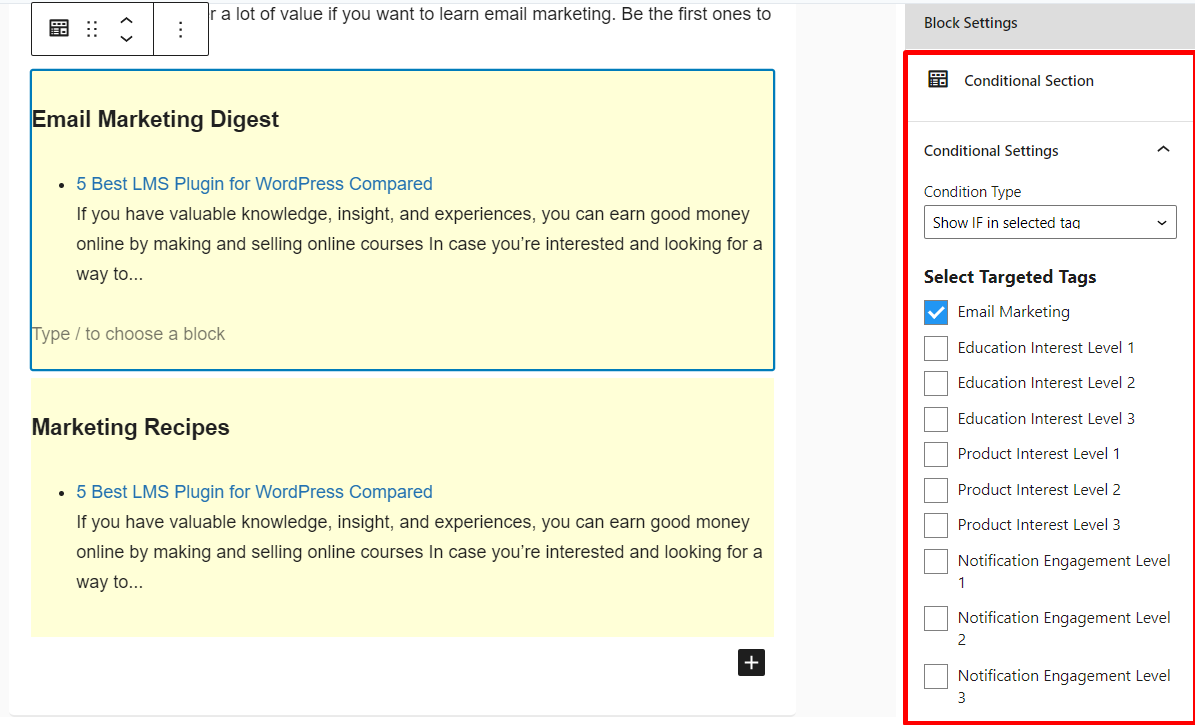Check Product Interest Level 3 tag
The image size is (1195, 725).
point(936,525)
